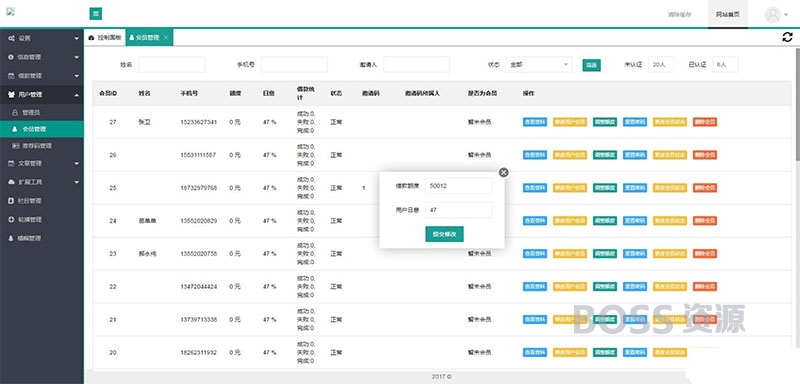
Task: Open the 推荐码管理 sidebar submenu item
Action: pyautogui.click(x=42, y=146)
